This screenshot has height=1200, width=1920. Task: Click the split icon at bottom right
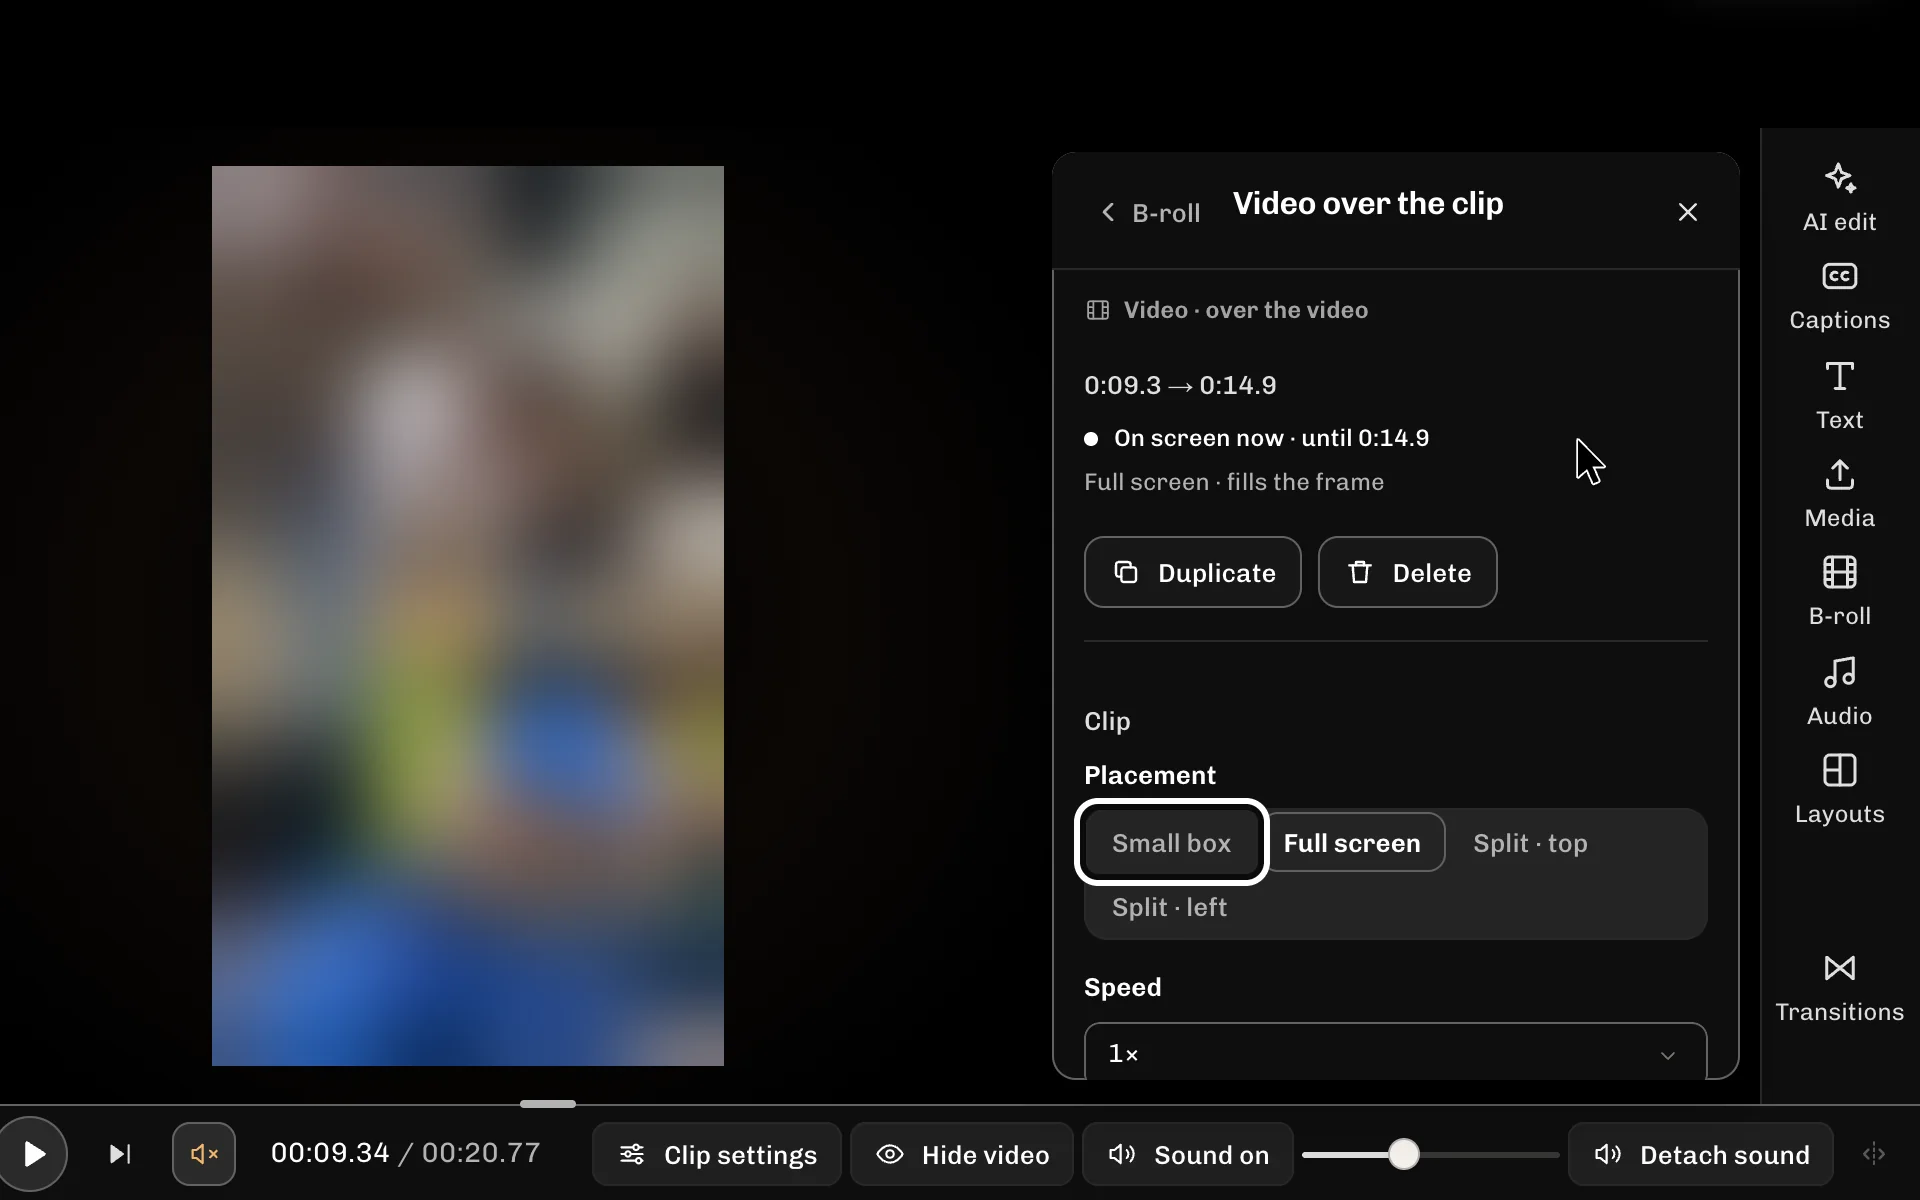[1874, 1154]
